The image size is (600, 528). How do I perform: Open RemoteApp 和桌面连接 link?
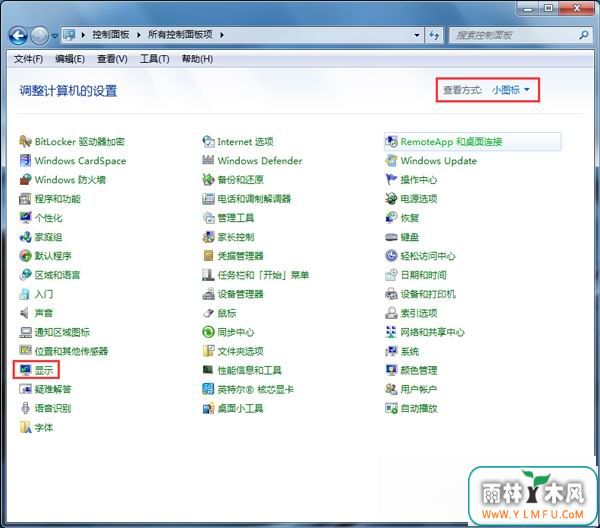(x=451, y=142)
